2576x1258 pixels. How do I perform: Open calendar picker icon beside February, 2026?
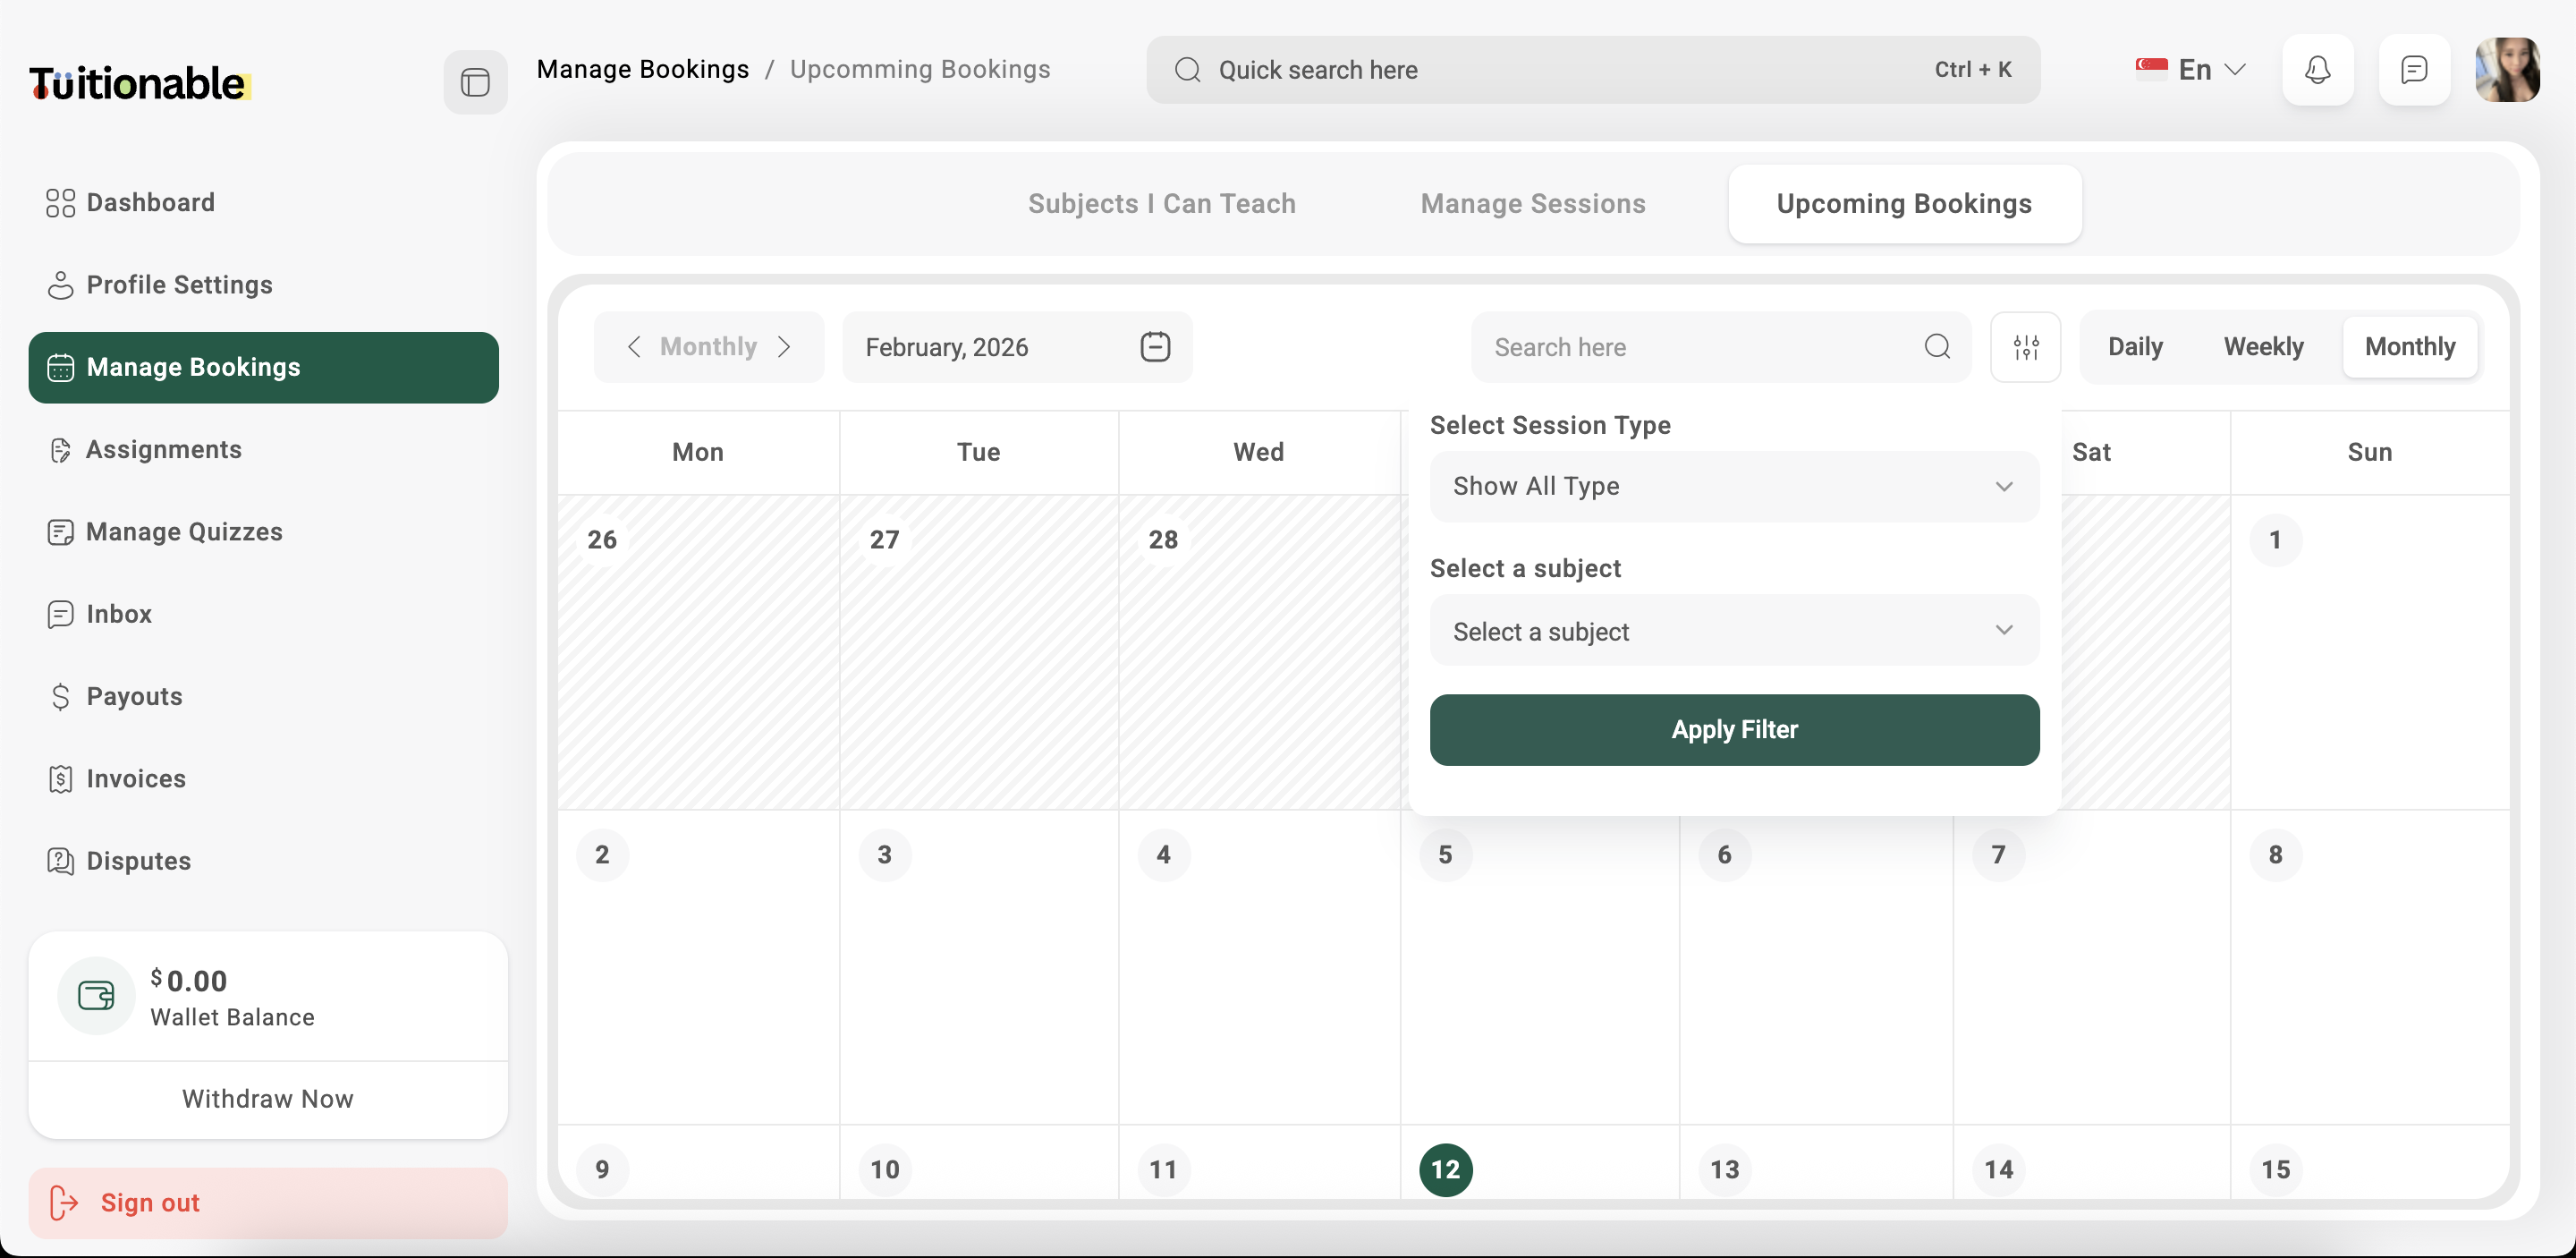[1155, 347]
